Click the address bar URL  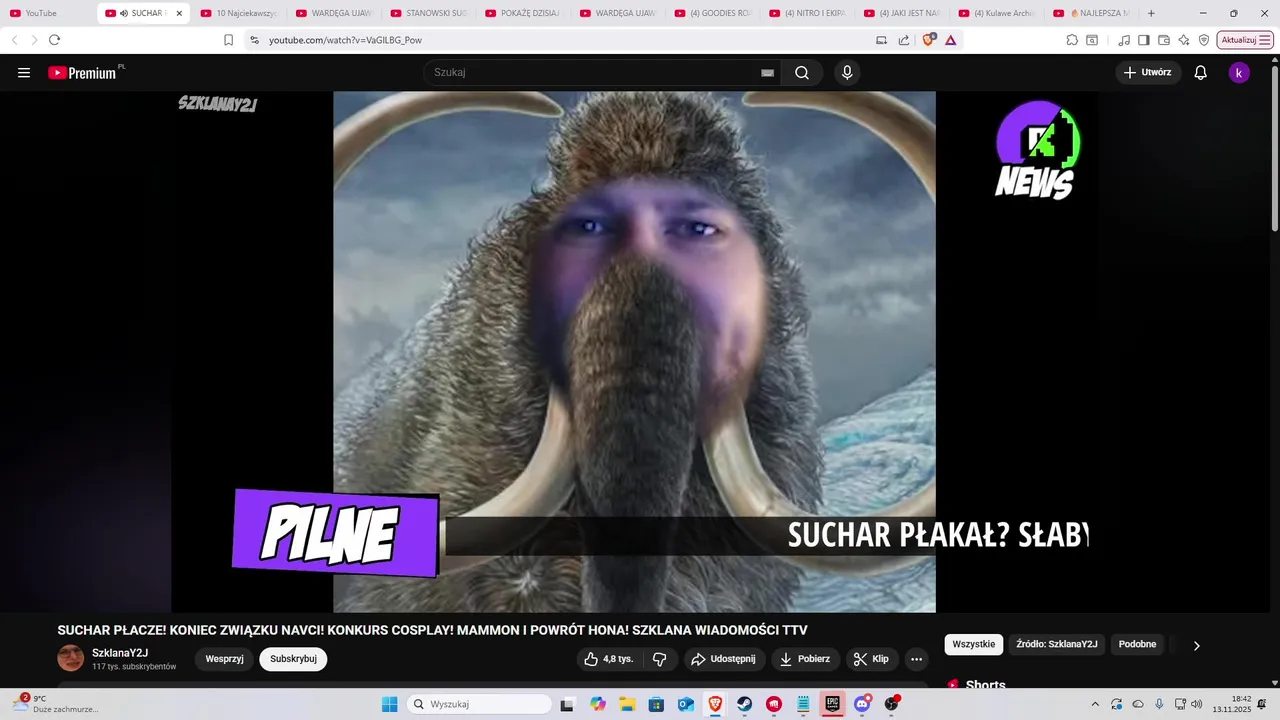click(x=345, y=40)
